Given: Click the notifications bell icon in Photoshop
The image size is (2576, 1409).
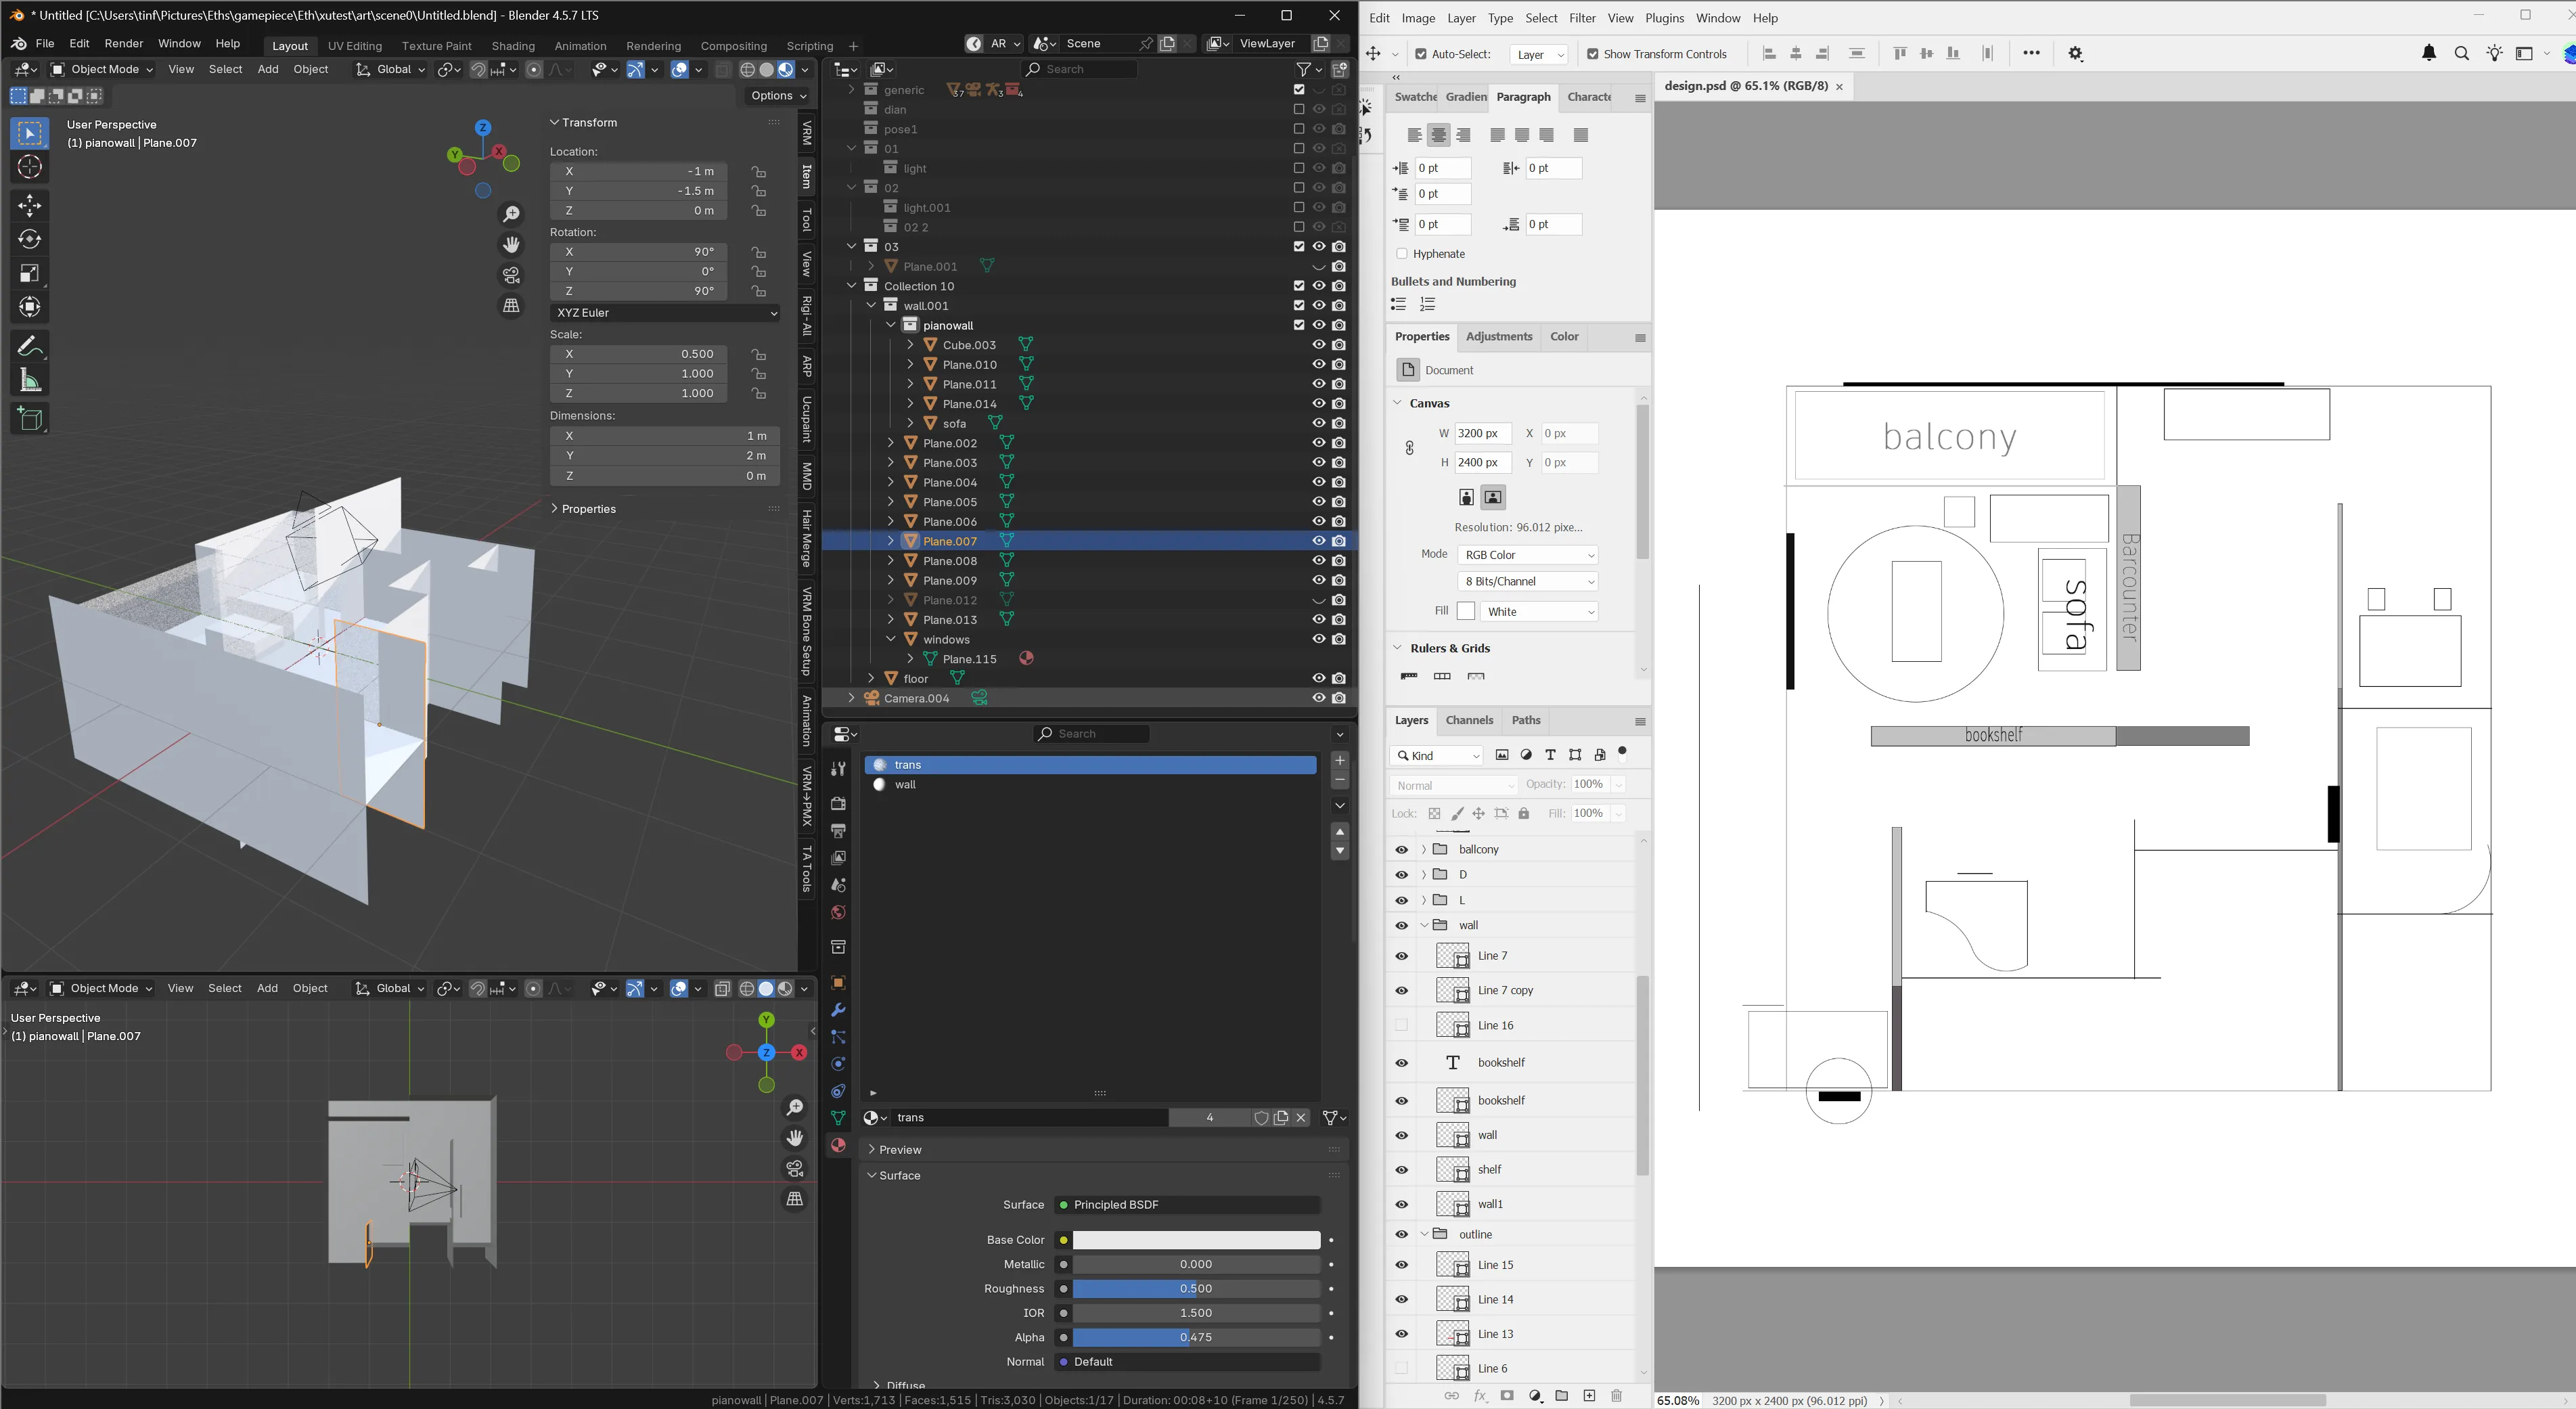Looking at the screenshot, I should coord(2429,54).
